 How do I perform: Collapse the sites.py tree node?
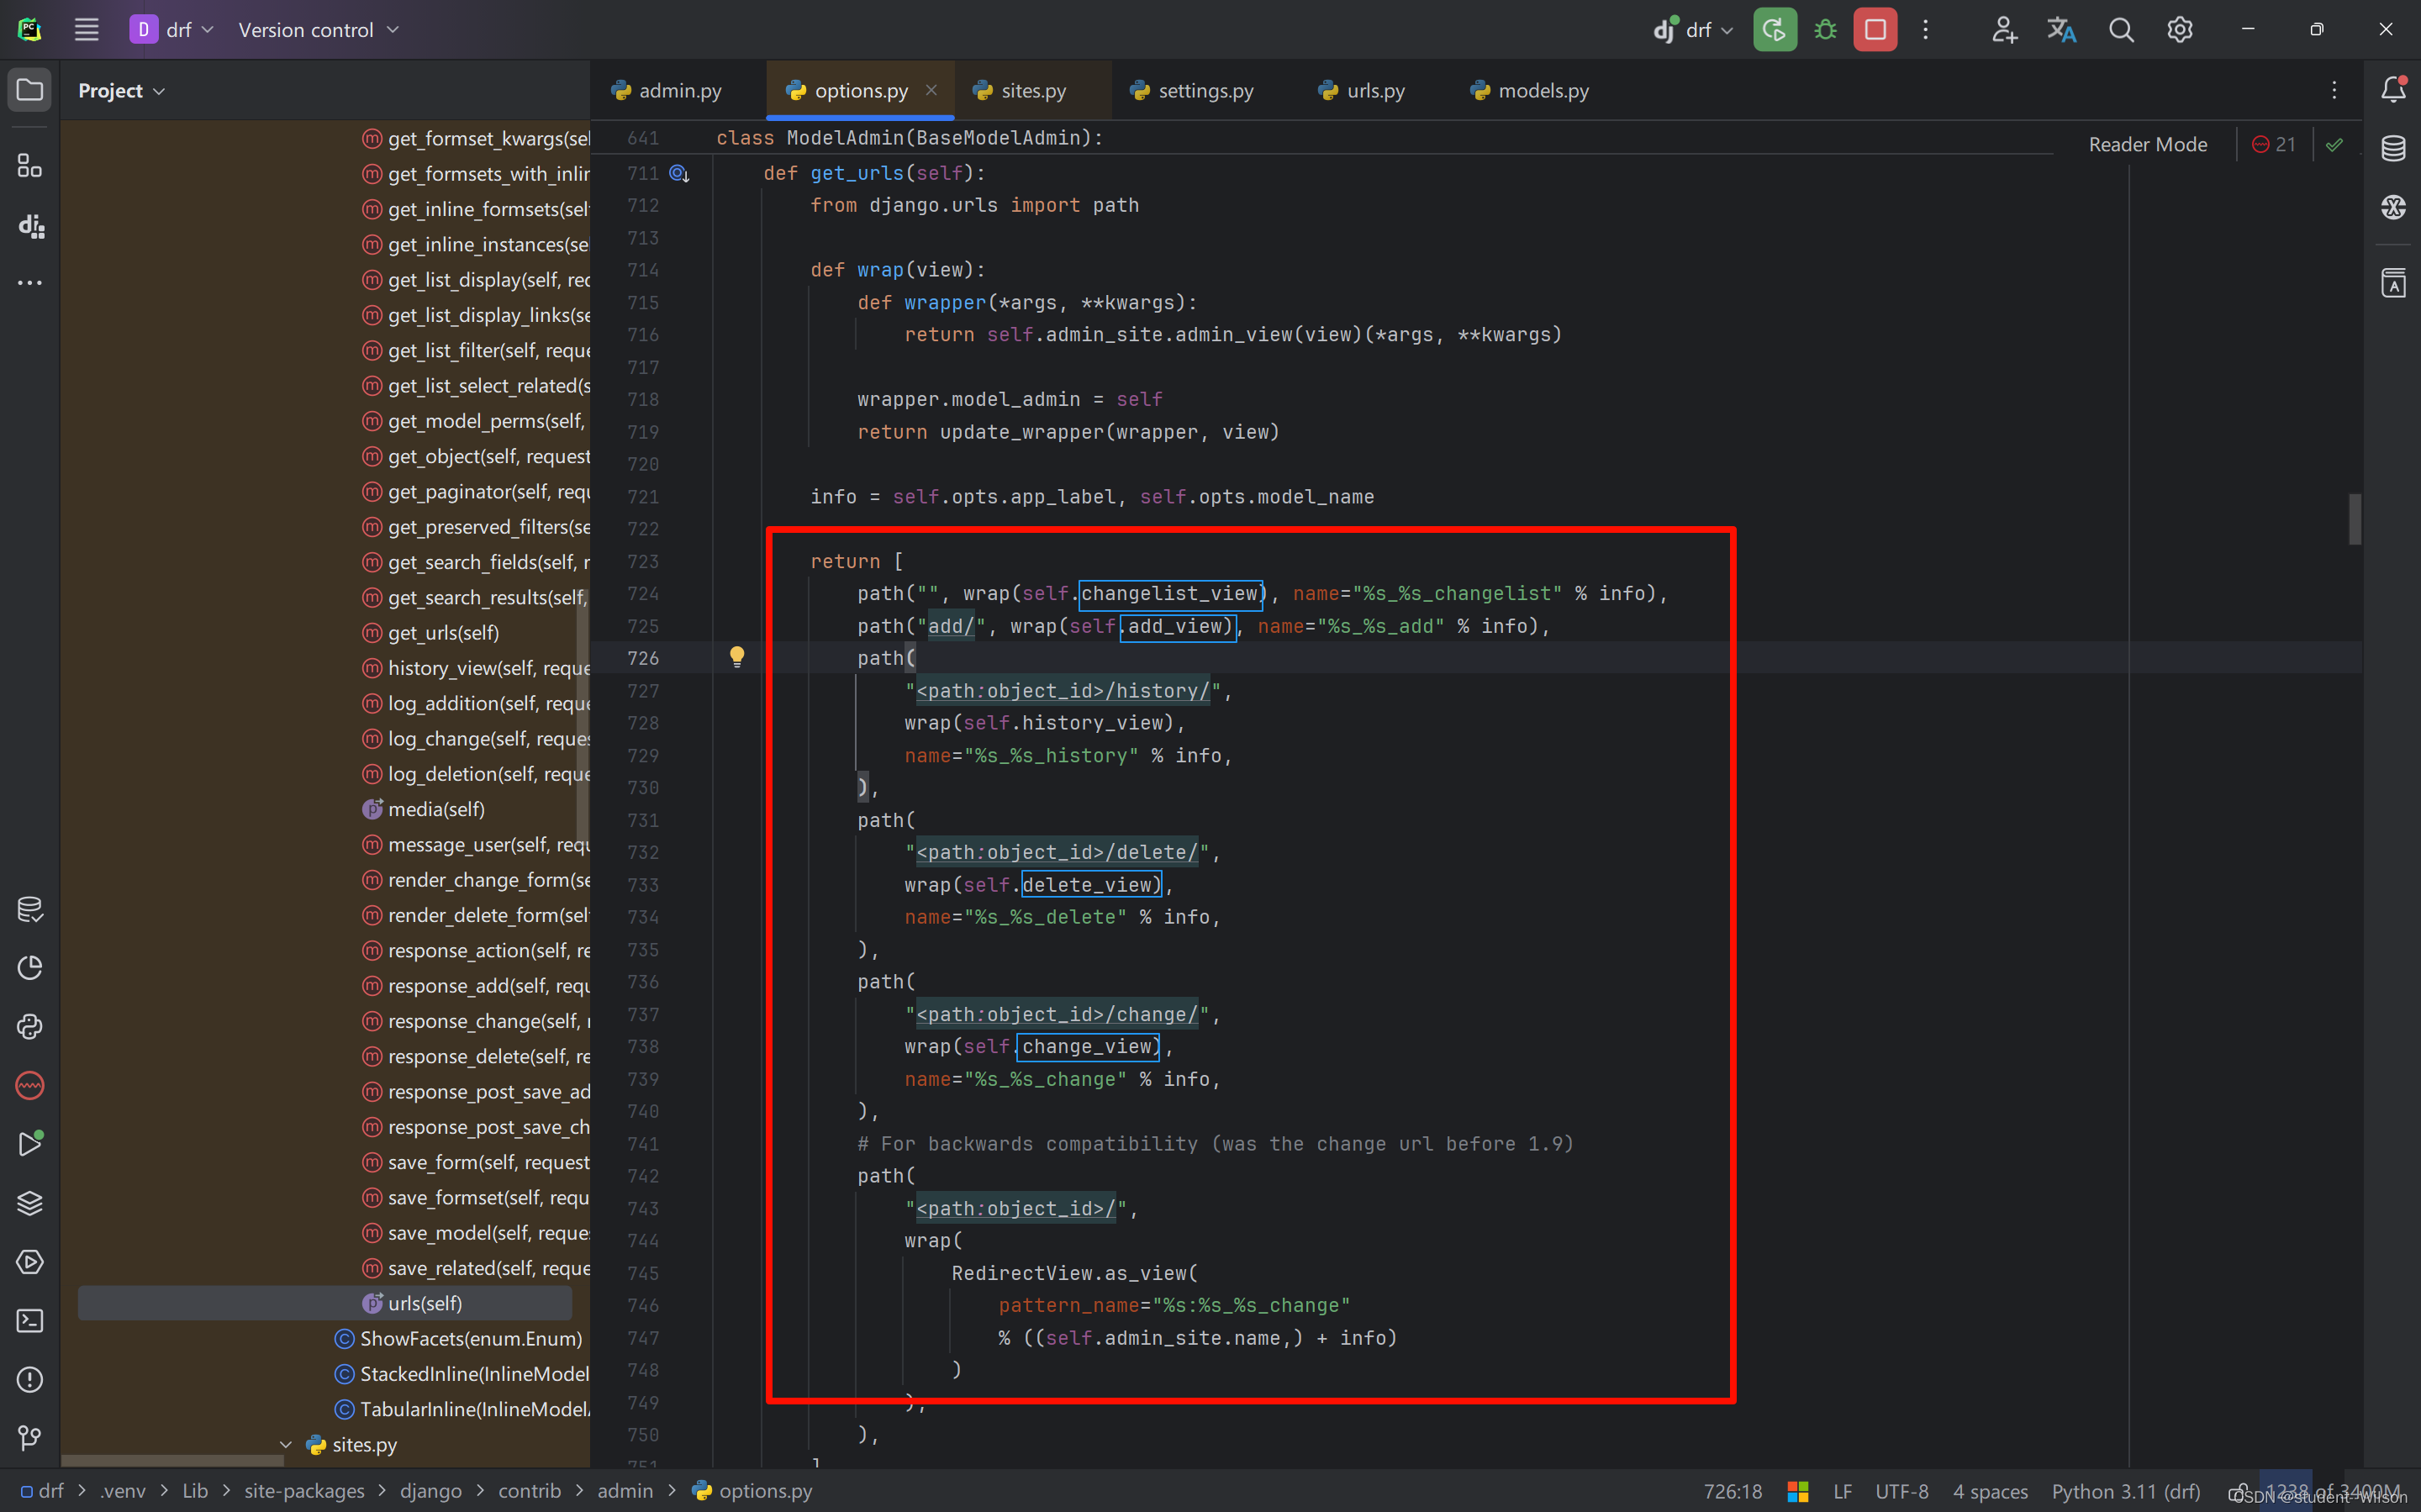[286, 1444]
